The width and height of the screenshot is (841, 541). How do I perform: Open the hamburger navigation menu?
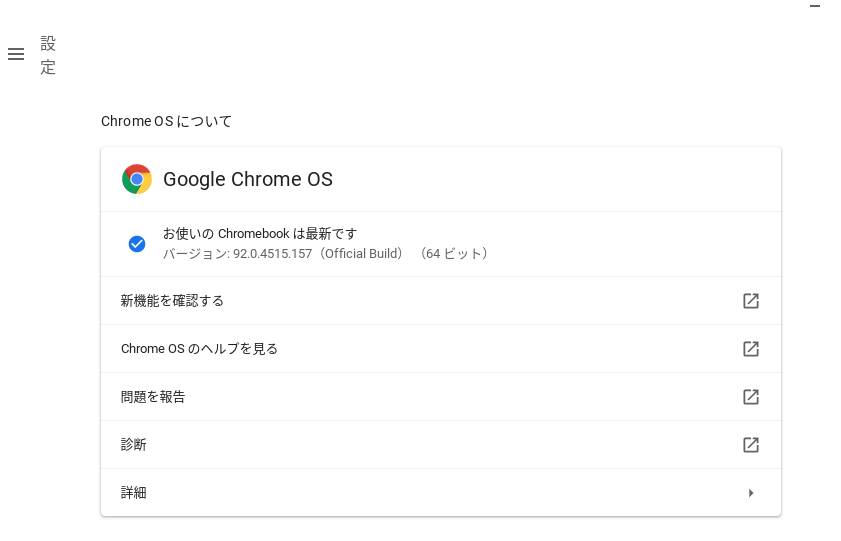pyautogui.click(x=16, y=54)
